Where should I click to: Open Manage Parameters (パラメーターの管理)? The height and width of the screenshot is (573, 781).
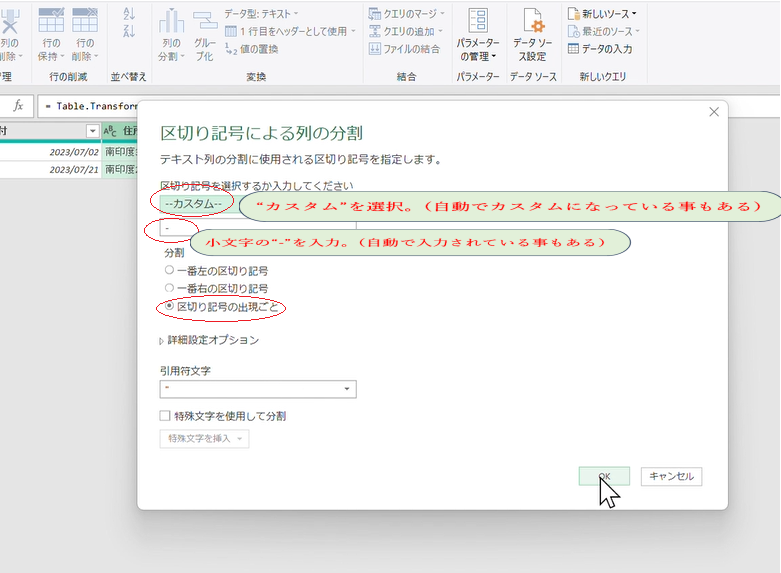pos(478,34)
